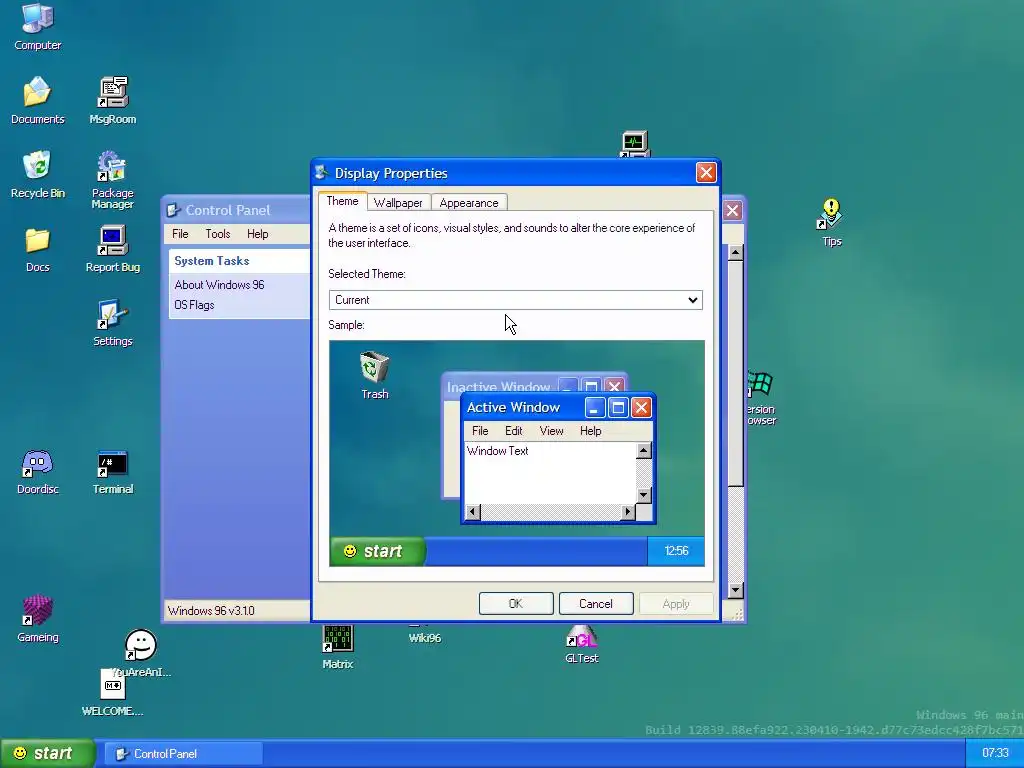Open the Docs folder icon

click(x=38, y=249)
